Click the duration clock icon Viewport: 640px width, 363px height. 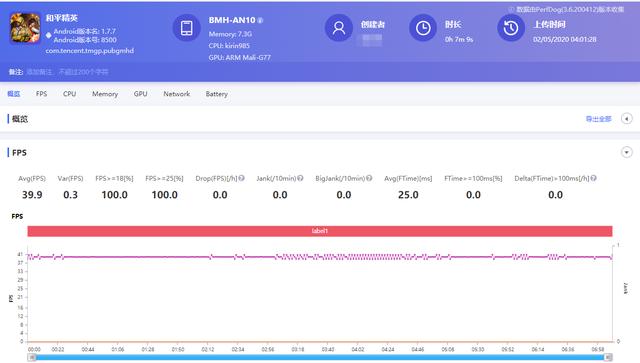click(423, 28)
